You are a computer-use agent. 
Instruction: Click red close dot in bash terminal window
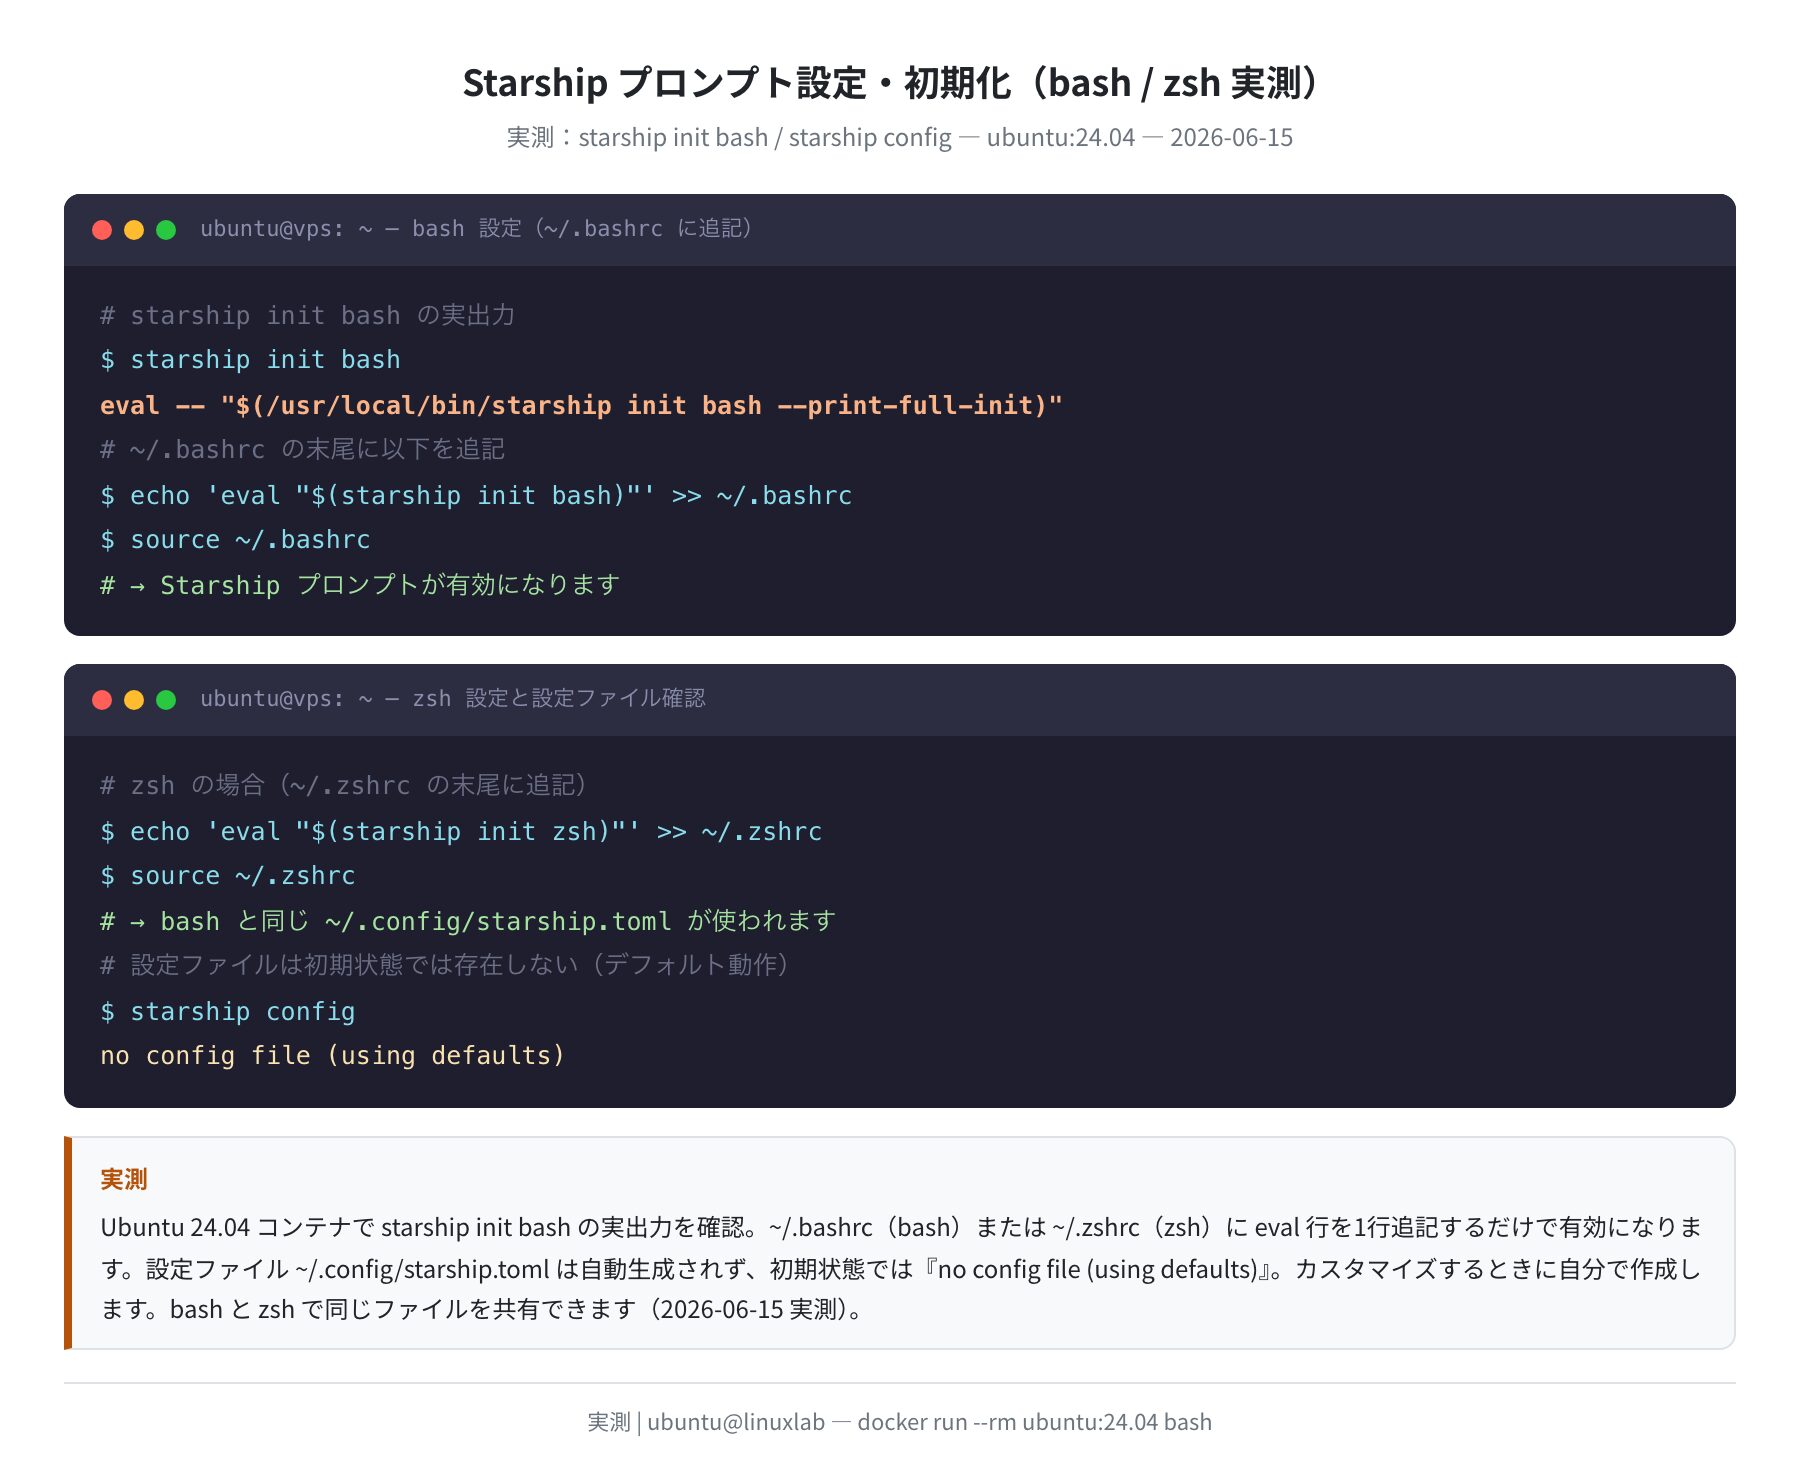(102, 230)
